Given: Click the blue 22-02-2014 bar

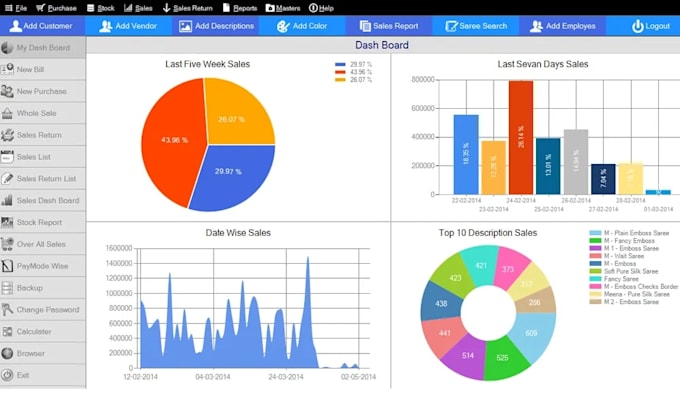Looking at the screenshot, I should coord(466,154).
